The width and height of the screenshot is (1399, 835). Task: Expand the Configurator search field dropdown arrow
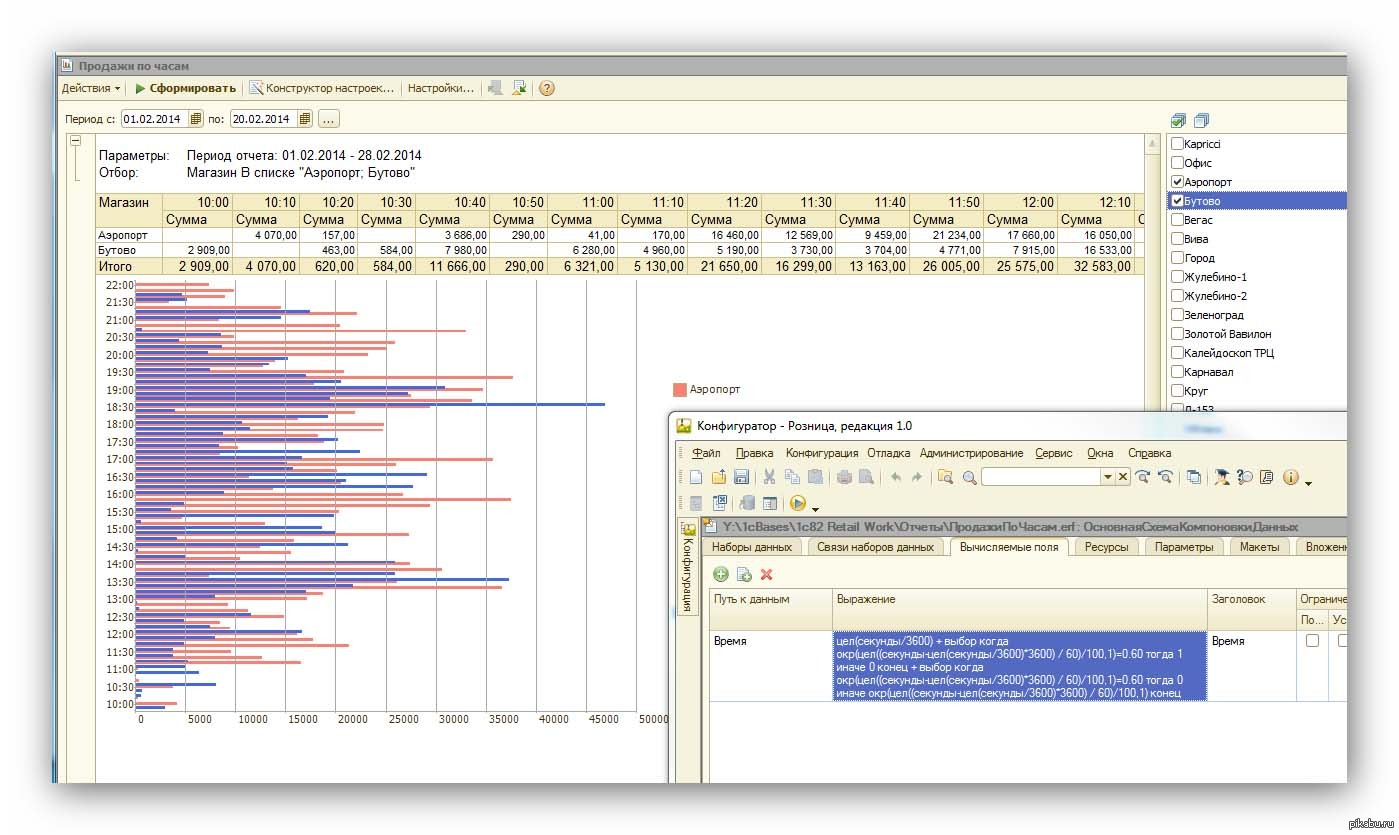point(1107,478)
